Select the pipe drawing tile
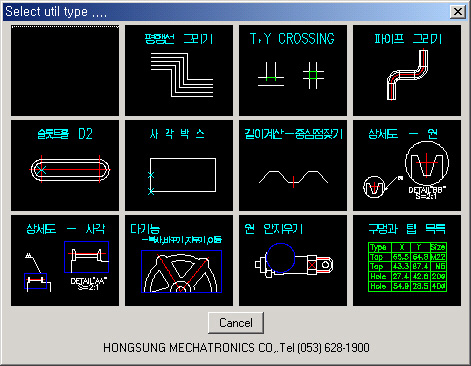 pos(407,70)
